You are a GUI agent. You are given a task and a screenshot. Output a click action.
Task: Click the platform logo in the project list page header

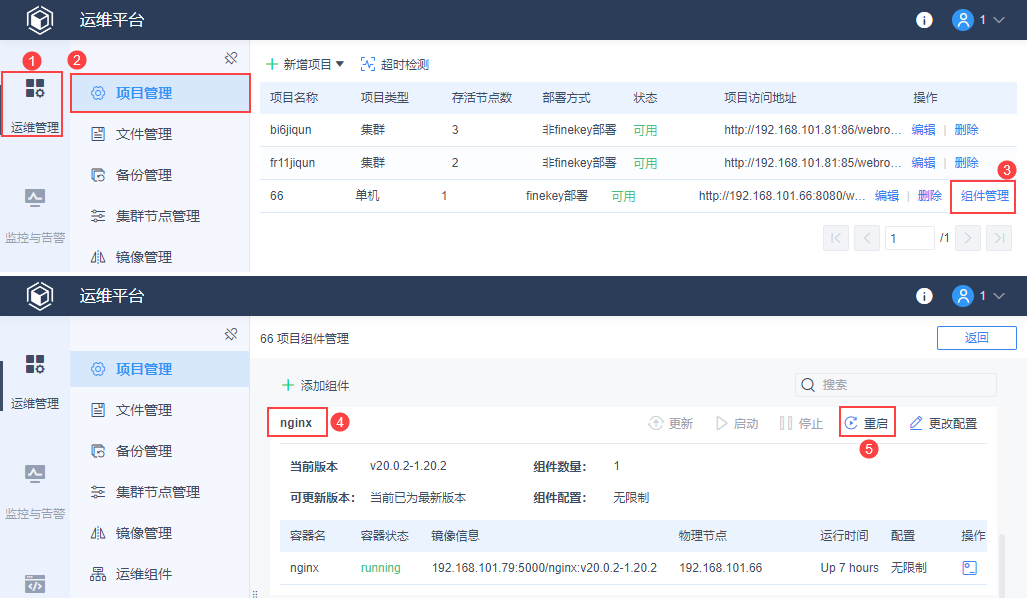pyautogui.click(x=40, y=20)
